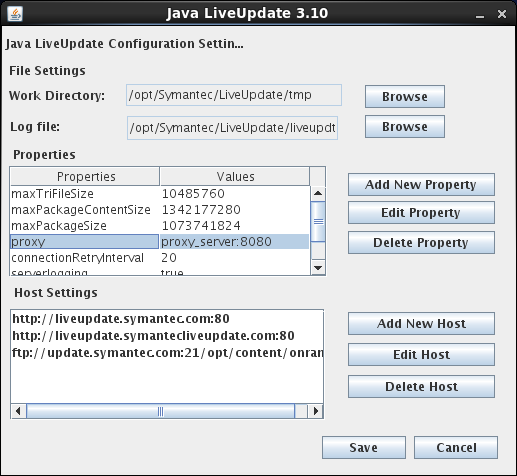Viewport: 517px width, 476px height.
Task: Focus the Log file path field
Action: coord(232,128)
